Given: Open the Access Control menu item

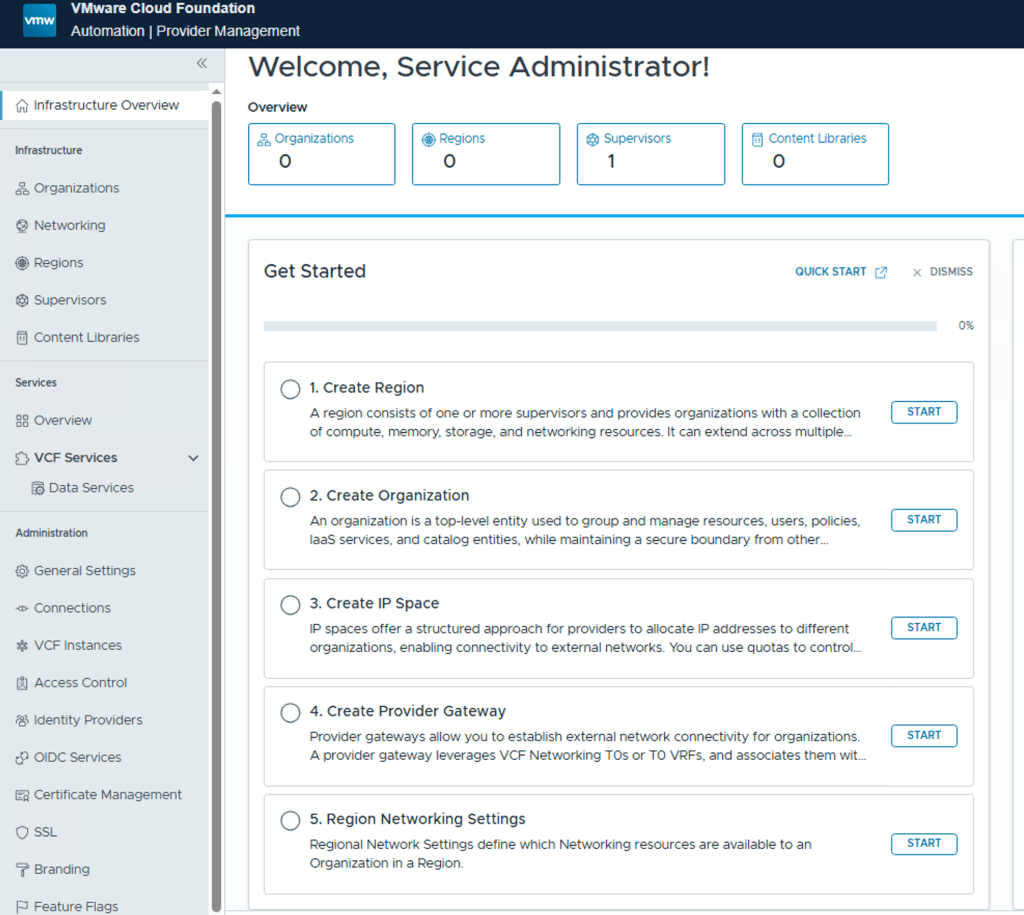Looking at the screenshot, I should (80, 683).
